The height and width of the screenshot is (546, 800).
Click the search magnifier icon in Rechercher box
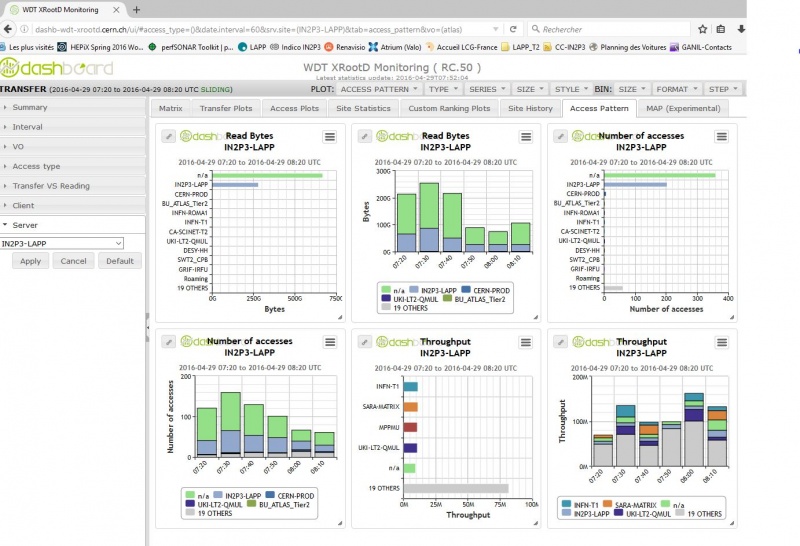pos(535,29)
